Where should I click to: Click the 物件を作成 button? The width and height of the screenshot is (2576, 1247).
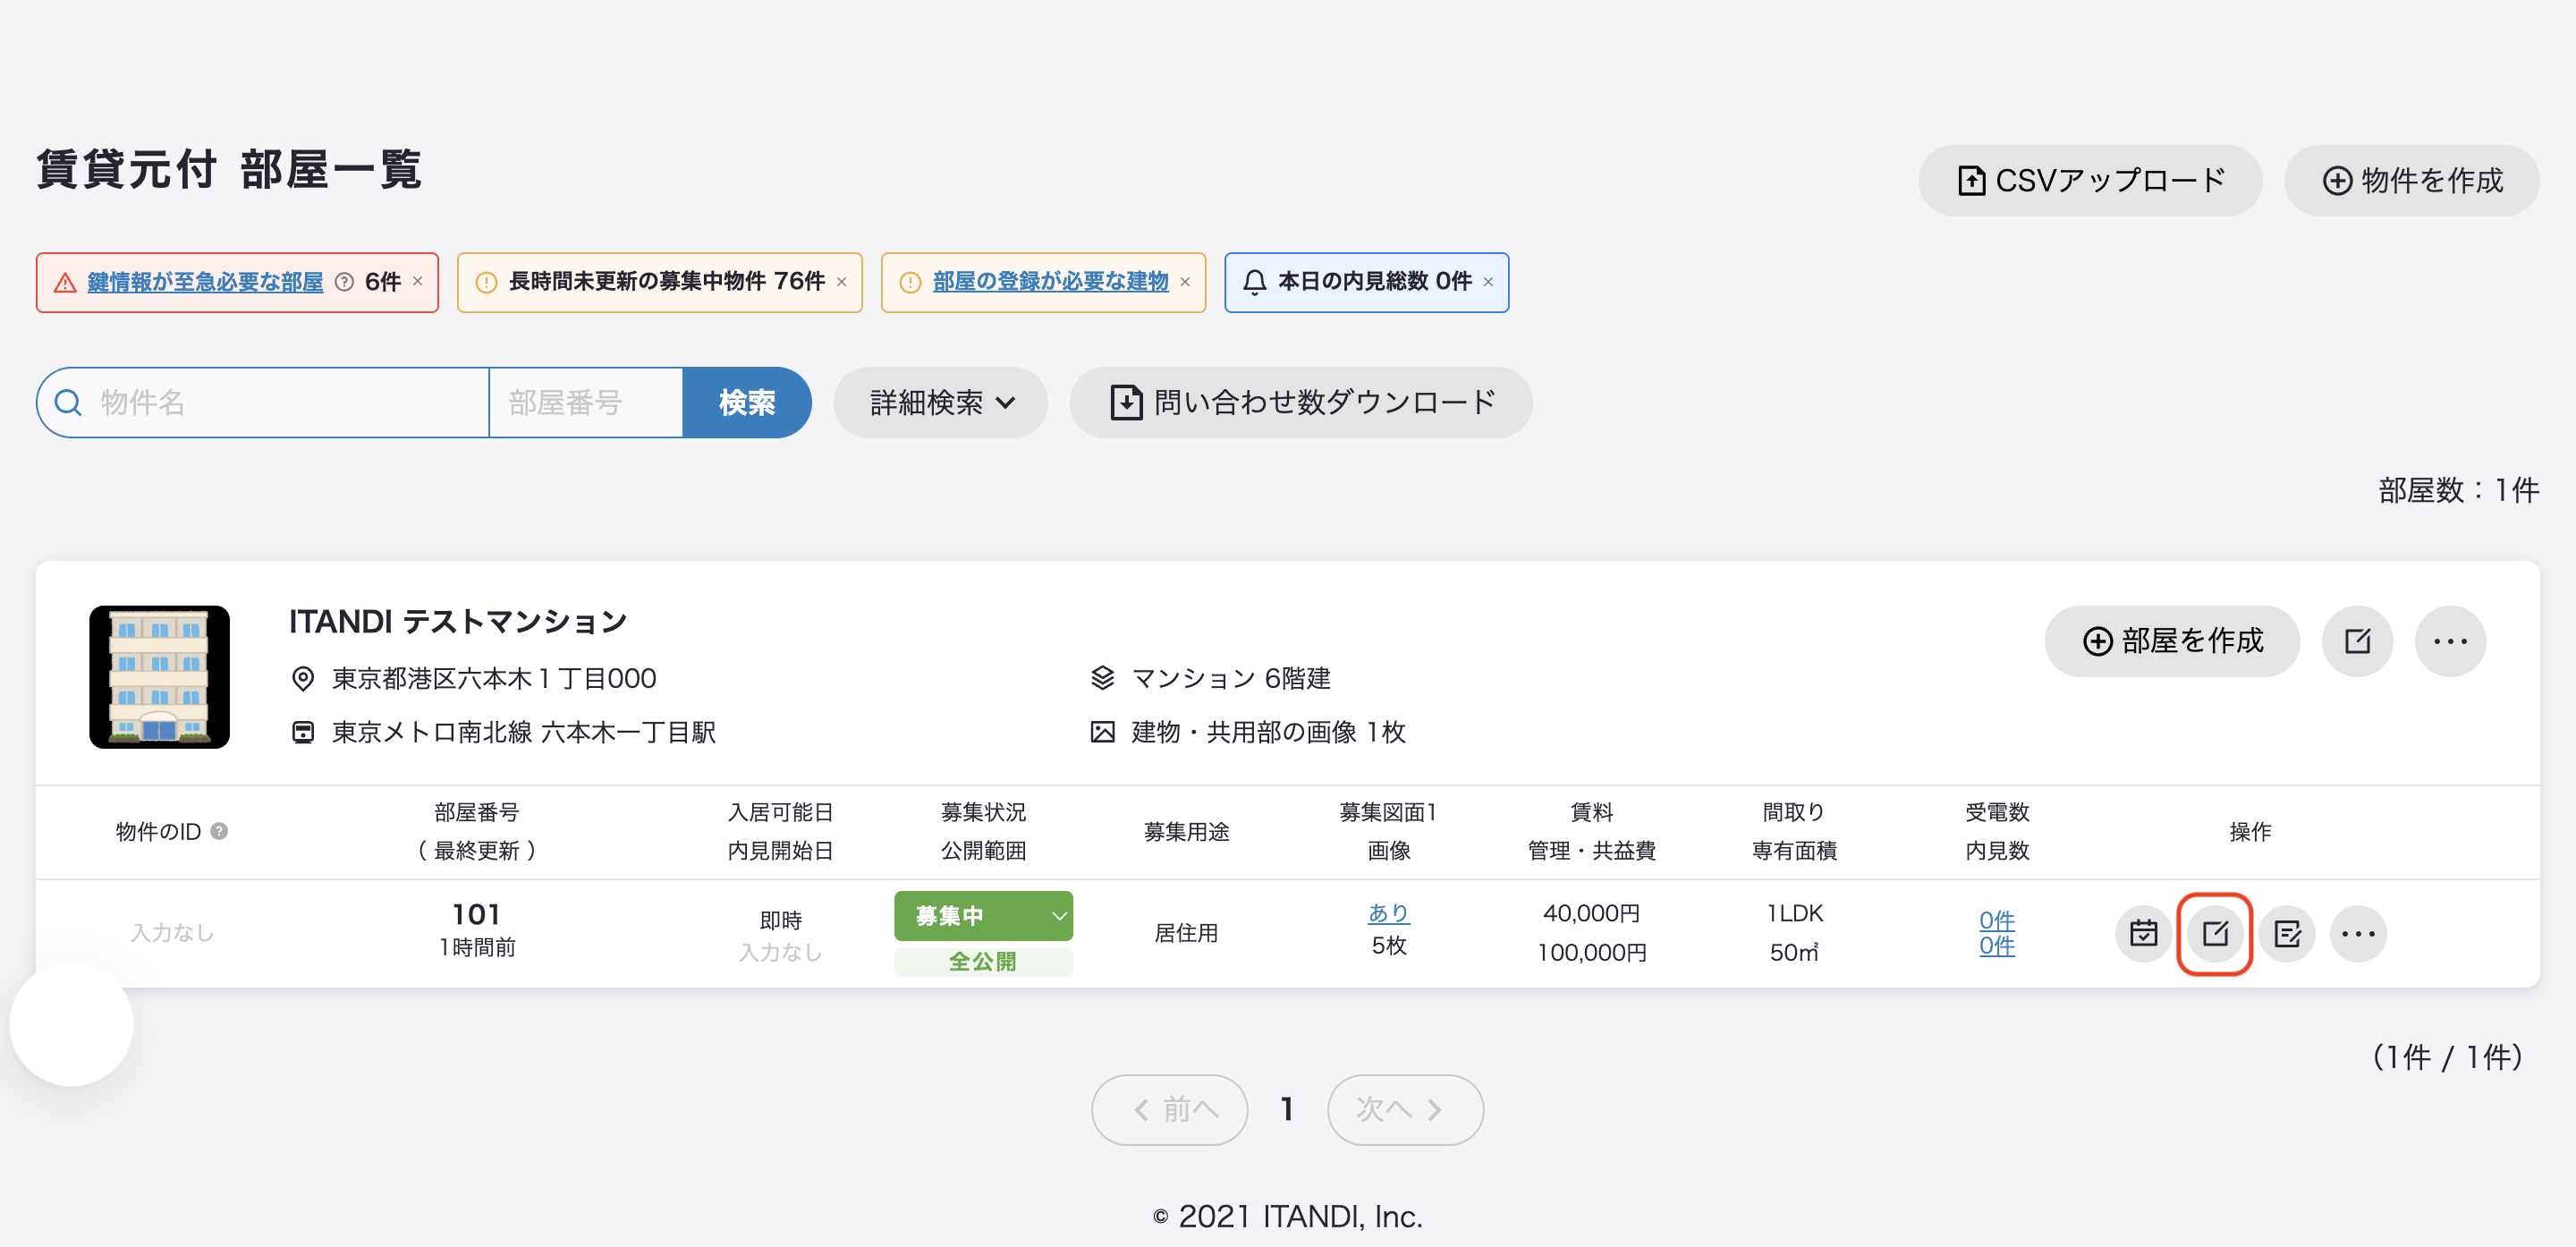(x=2411, y=181)
